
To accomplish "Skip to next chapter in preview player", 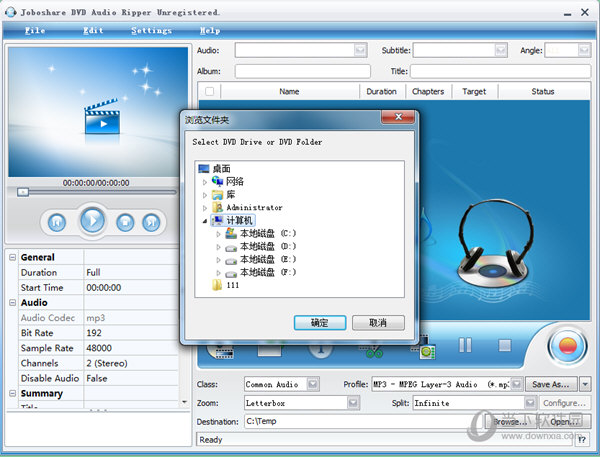I will coord(151,222).
